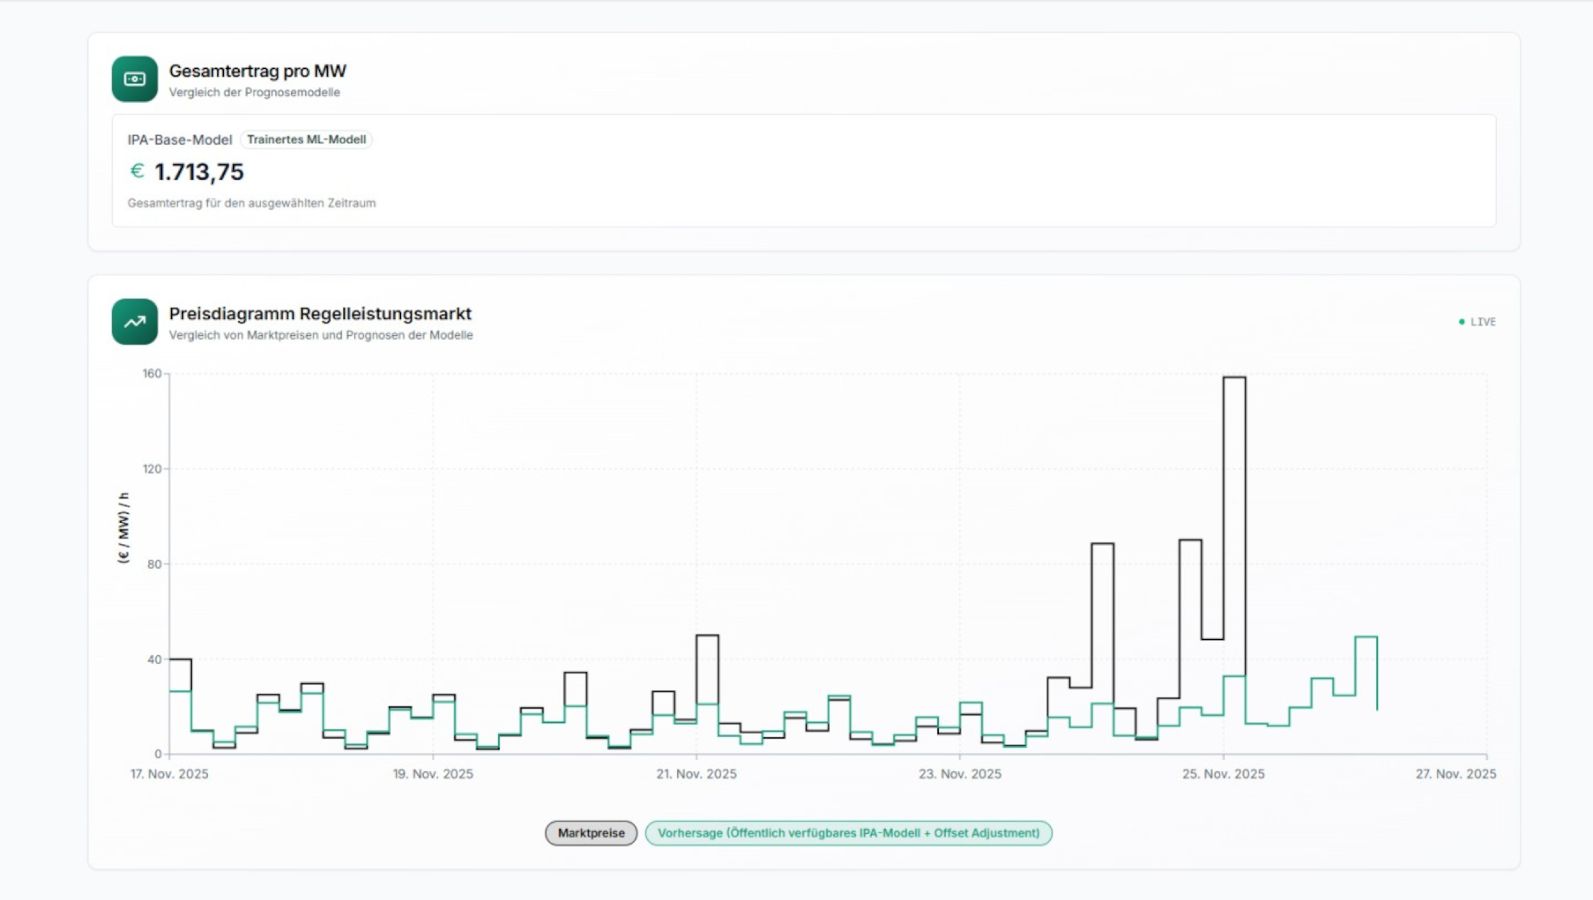Click the Gesamtertrag für den ausgewählten Zeitraum caption

(x=251, y=203)
